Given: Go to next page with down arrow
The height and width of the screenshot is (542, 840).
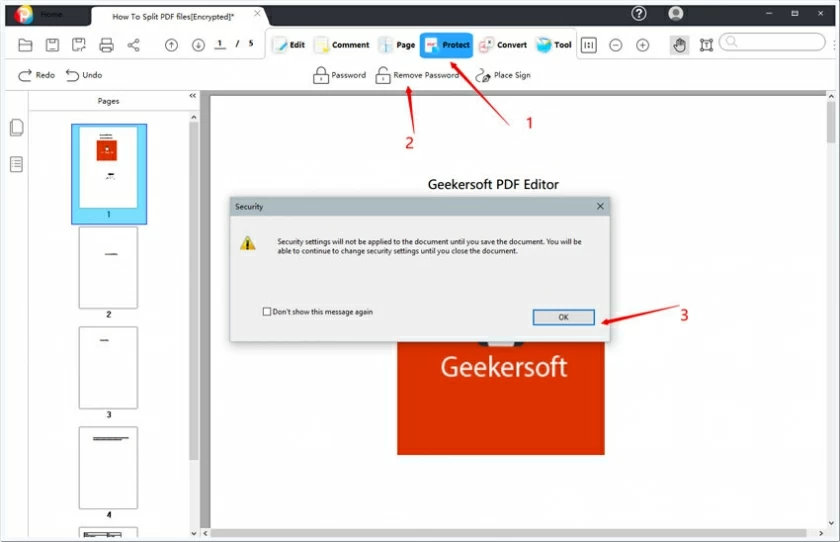Looking at the screenshot, I should pos(198,45).
